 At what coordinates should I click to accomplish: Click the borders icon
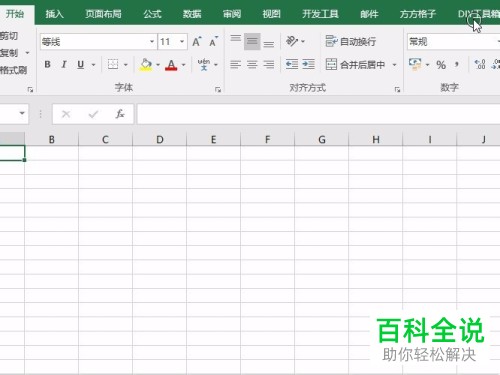coord(113,64)
